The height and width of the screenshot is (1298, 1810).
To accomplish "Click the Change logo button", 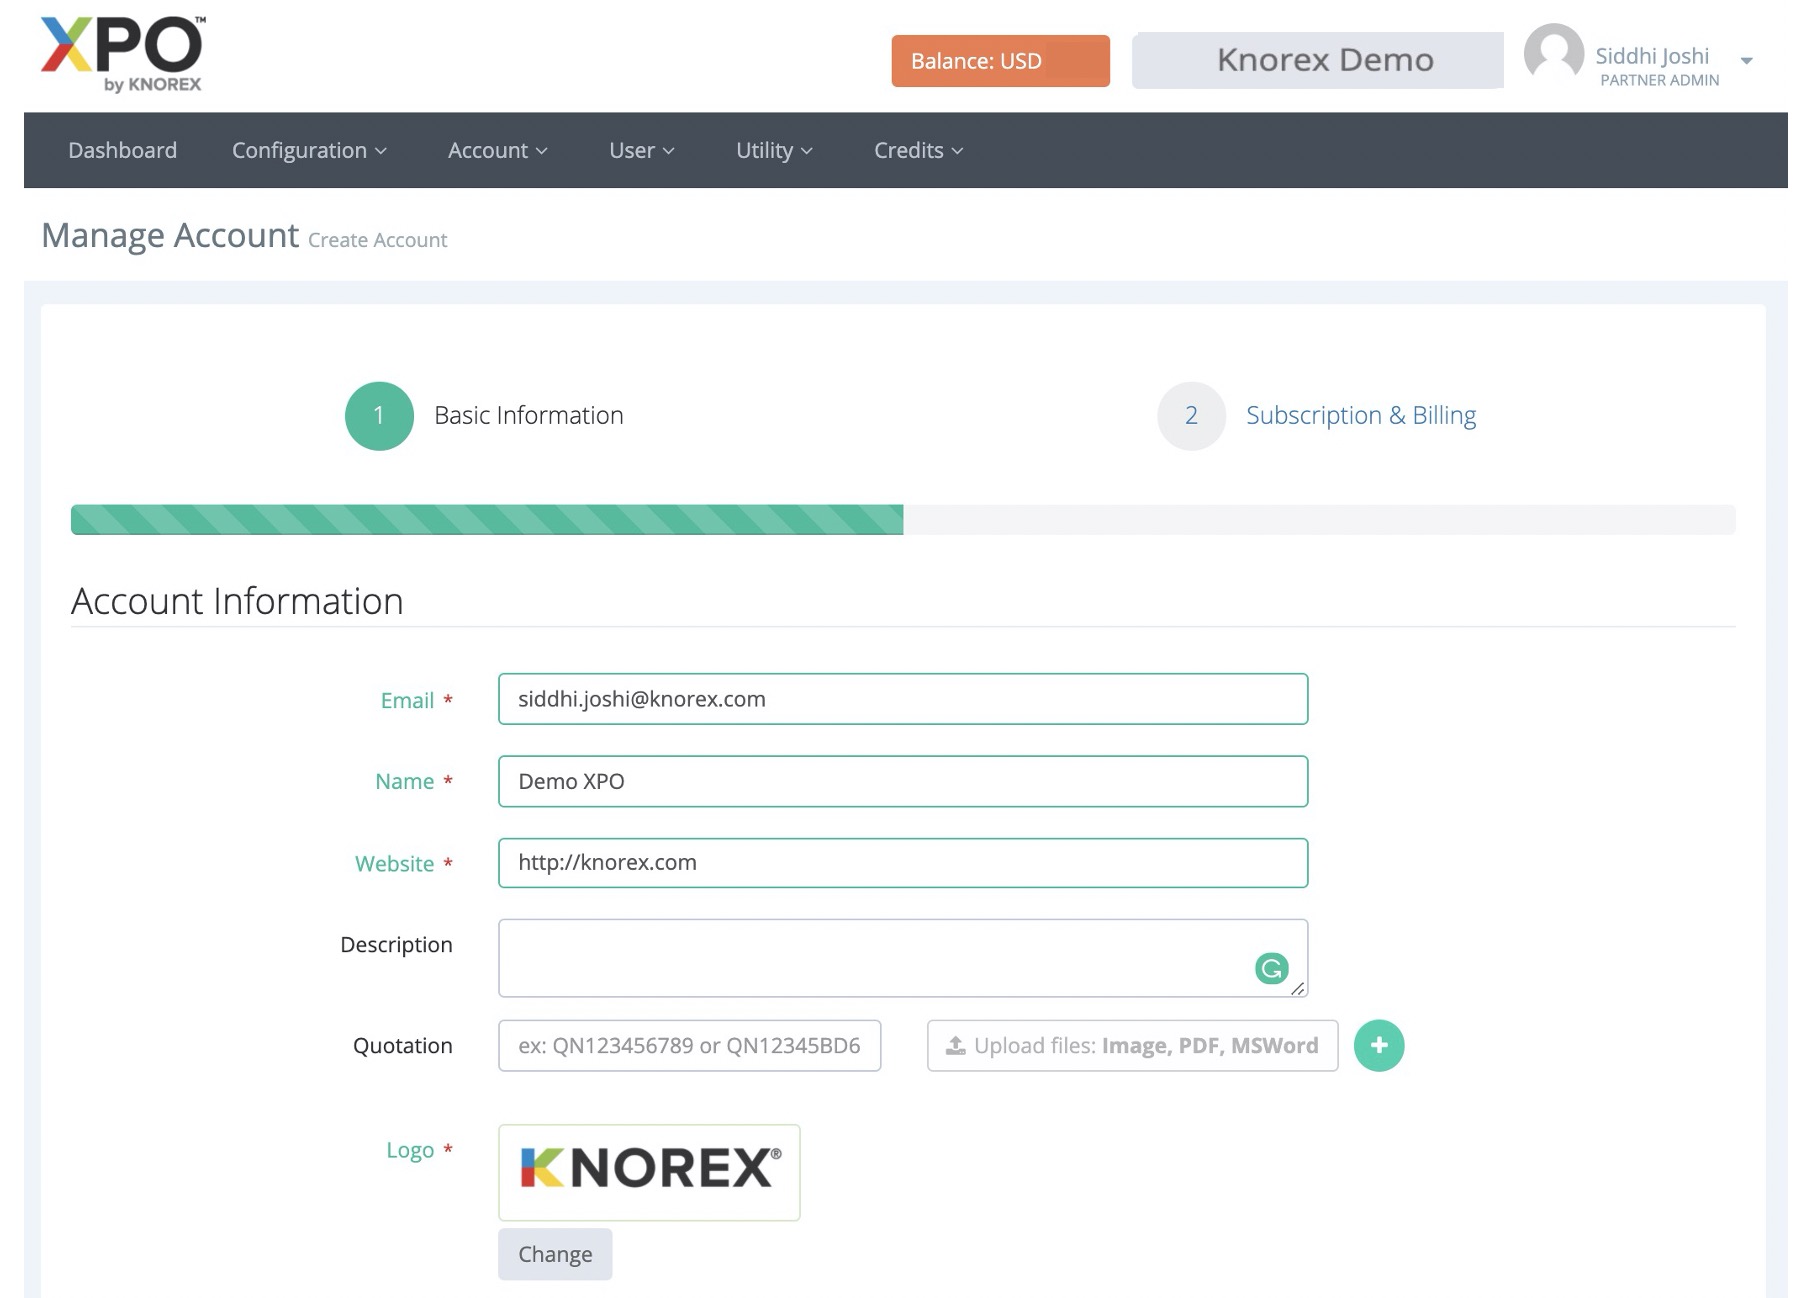I will tap(555, 1254).
